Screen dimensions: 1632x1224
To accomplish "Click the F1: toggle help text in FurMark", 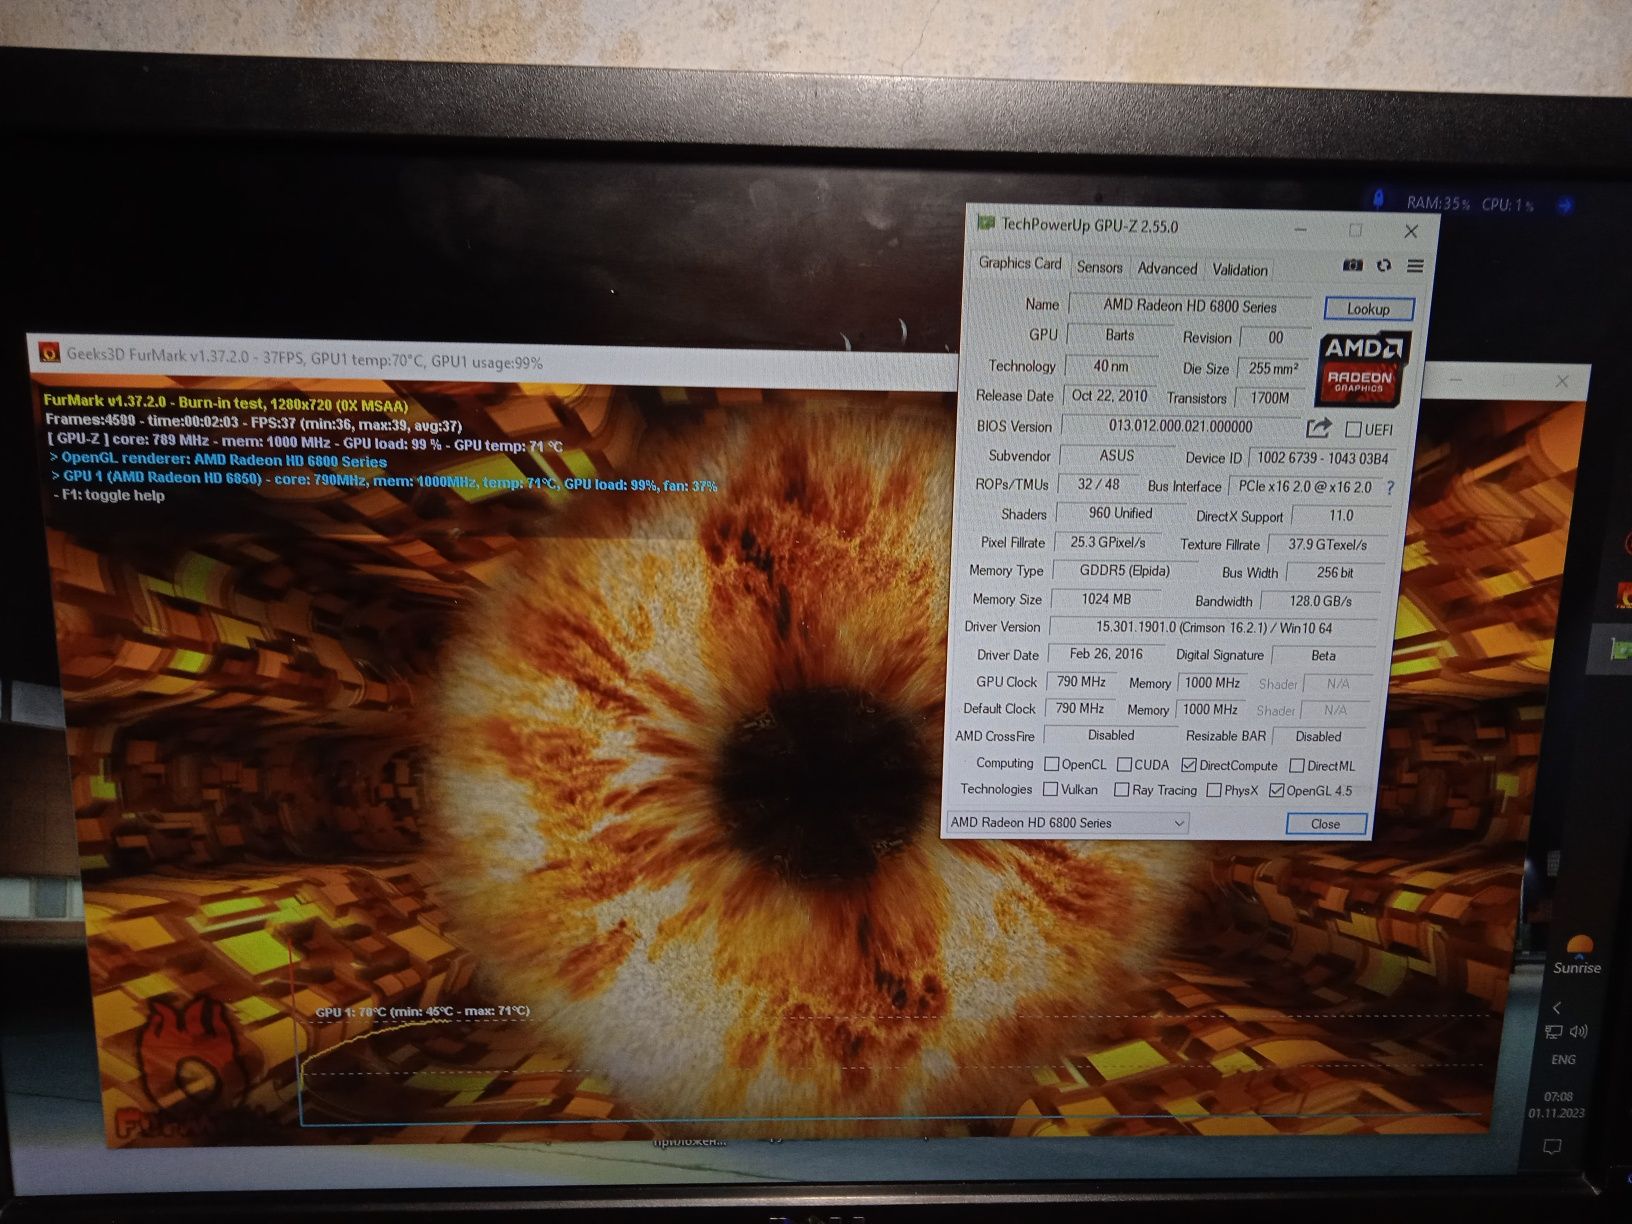I will [107, 495].
